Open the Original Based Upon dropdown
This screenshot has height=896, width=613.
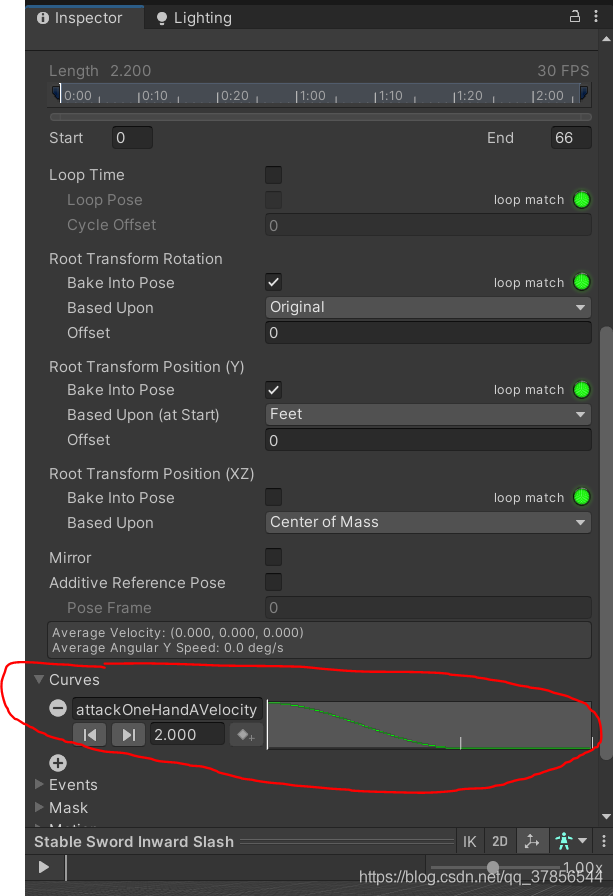point(428,307)
